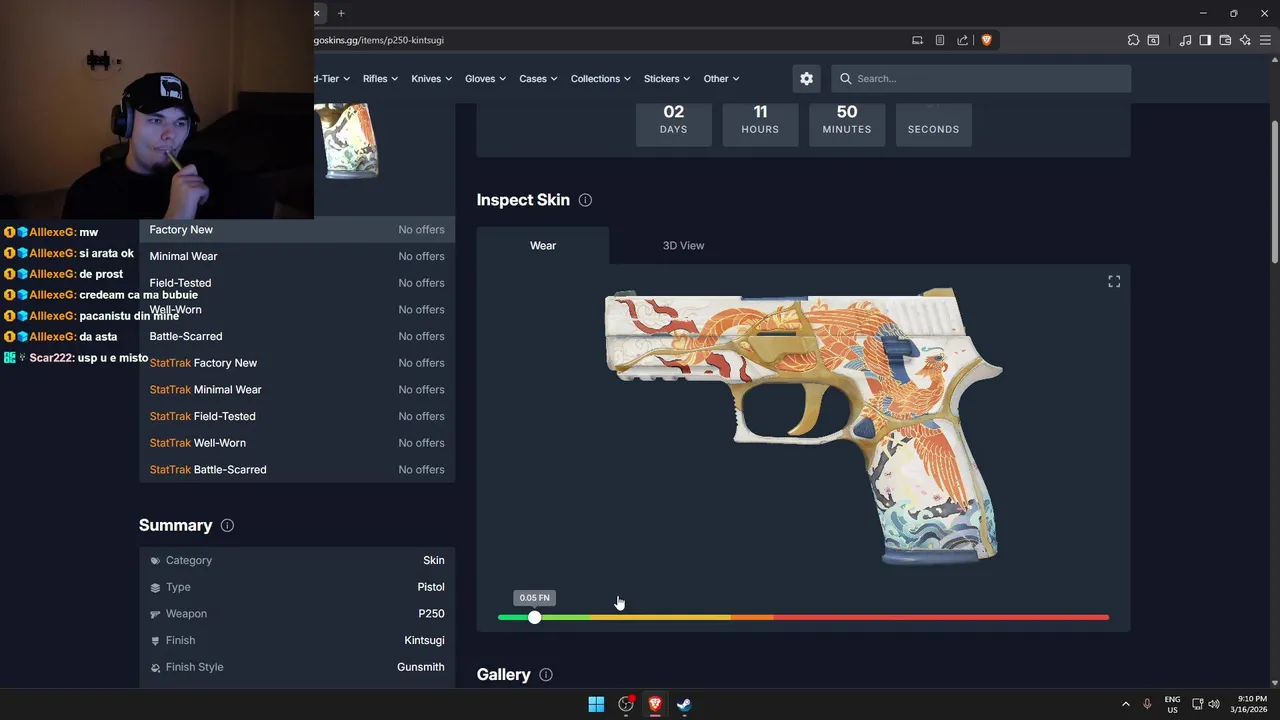Select the Battle-Scarred offers row
Image resolution: width=1280 pixels, height=720 pixels.
click(x=297, y=336)
